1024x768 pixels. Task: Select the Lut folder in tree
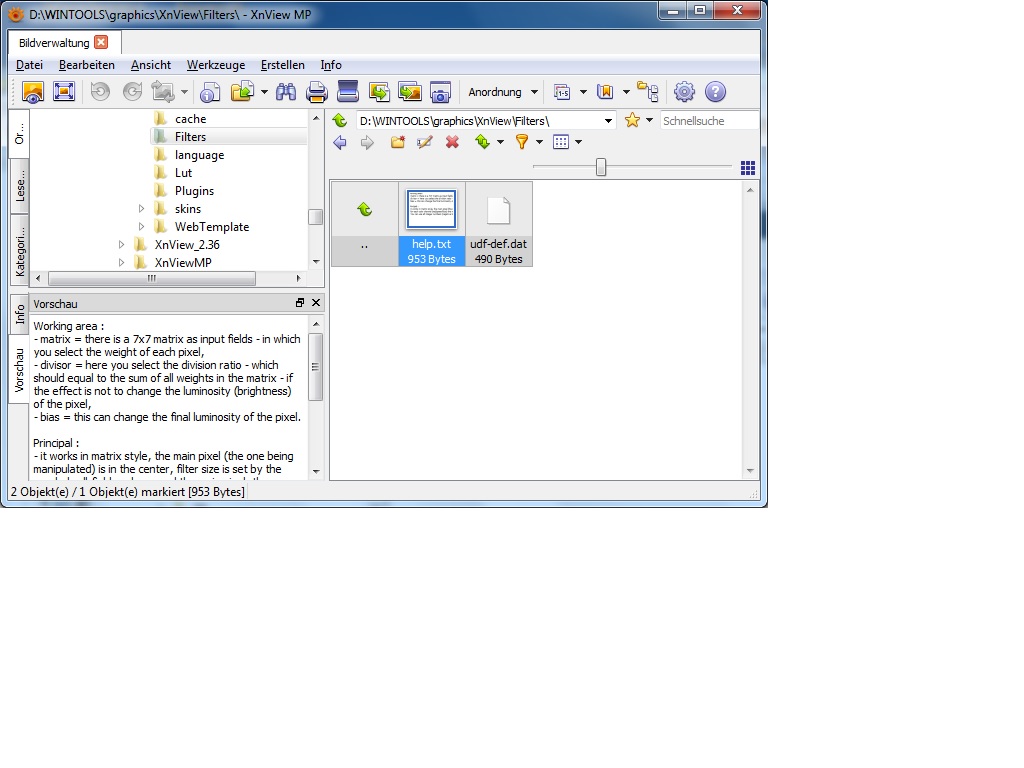tap(183, 173)
